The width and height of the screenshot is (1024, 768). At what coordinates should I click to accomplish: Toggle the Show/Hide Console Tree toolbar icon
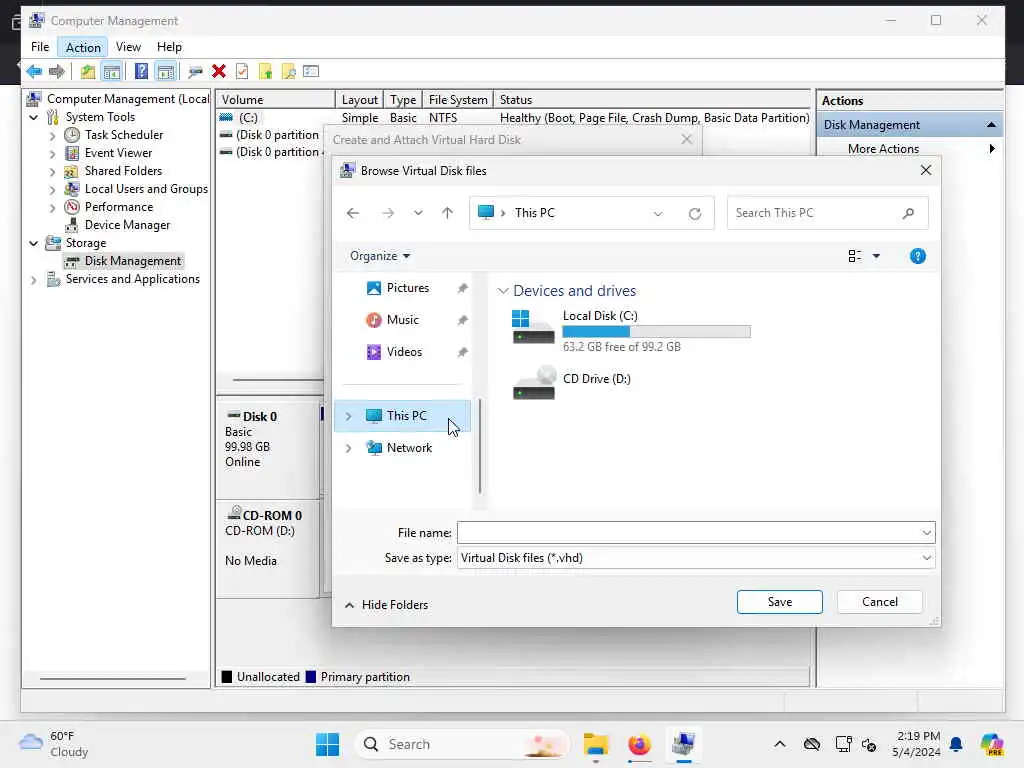tap(112, 71)
